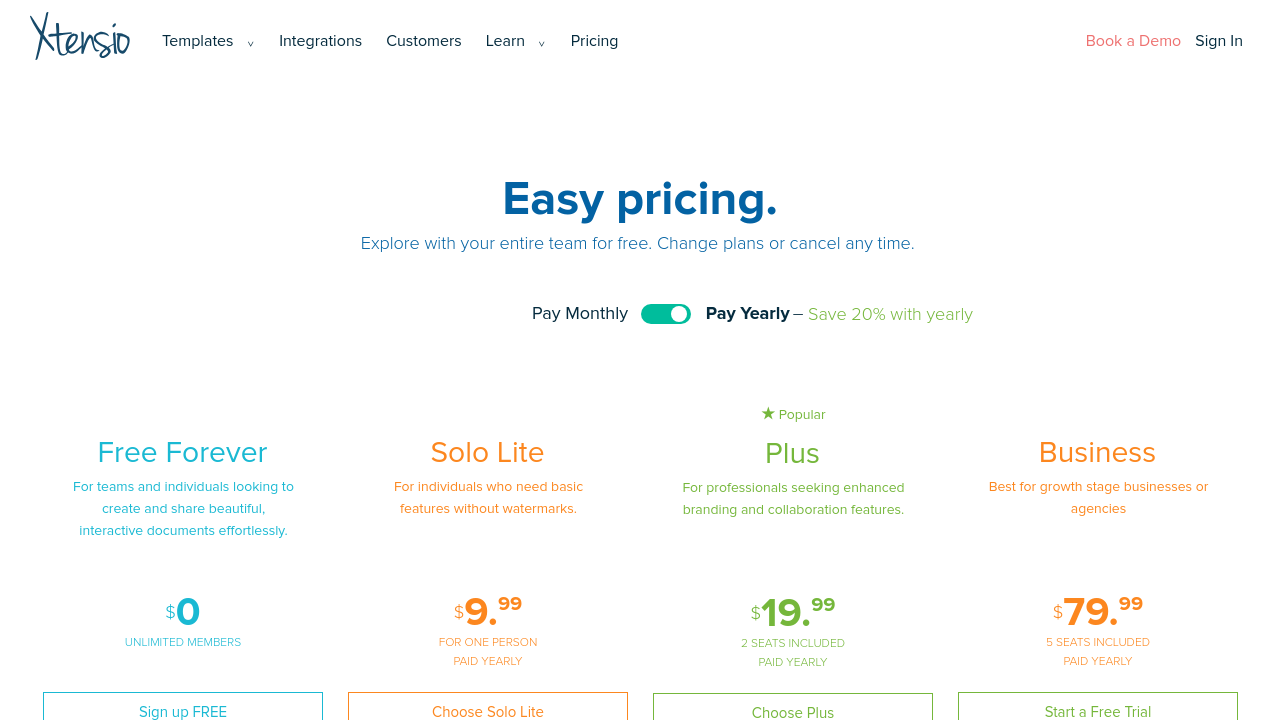Expand the Learn dropdown menu
Screen dimensions: 1280x720
click(505, 41)
